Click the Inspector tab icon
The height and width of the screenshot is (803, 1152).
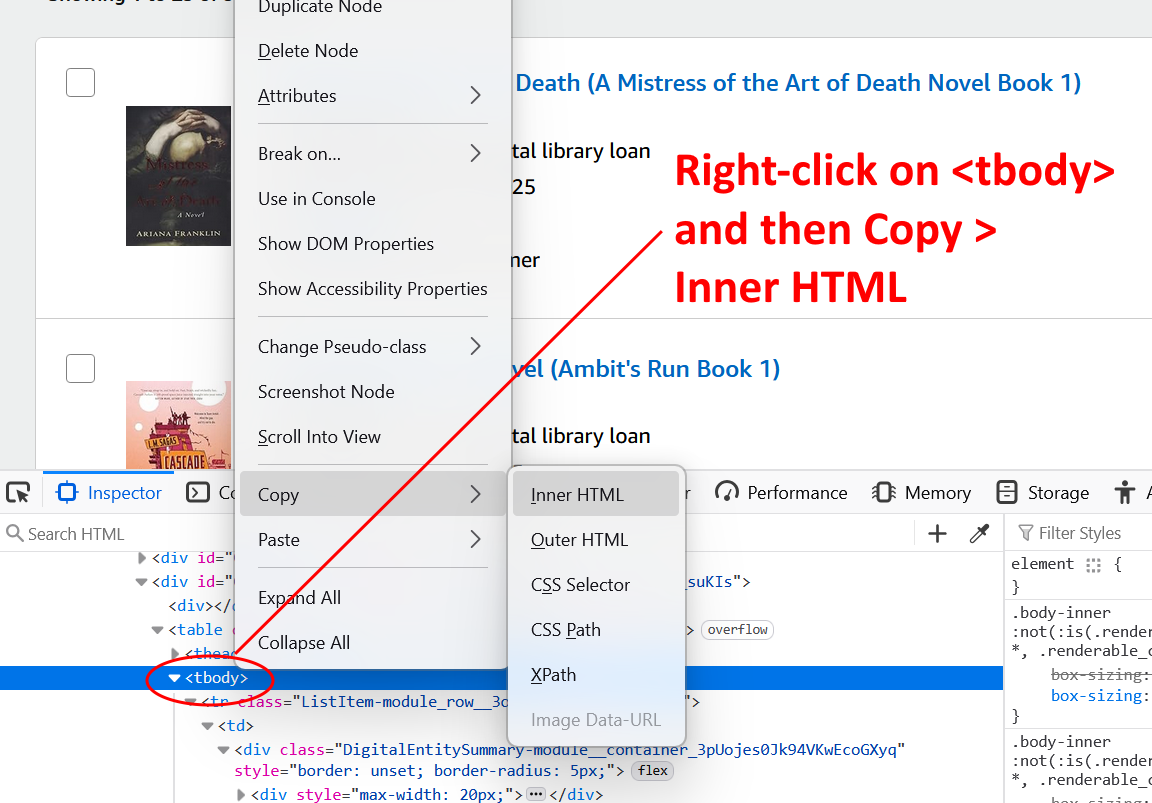[67, 492]
